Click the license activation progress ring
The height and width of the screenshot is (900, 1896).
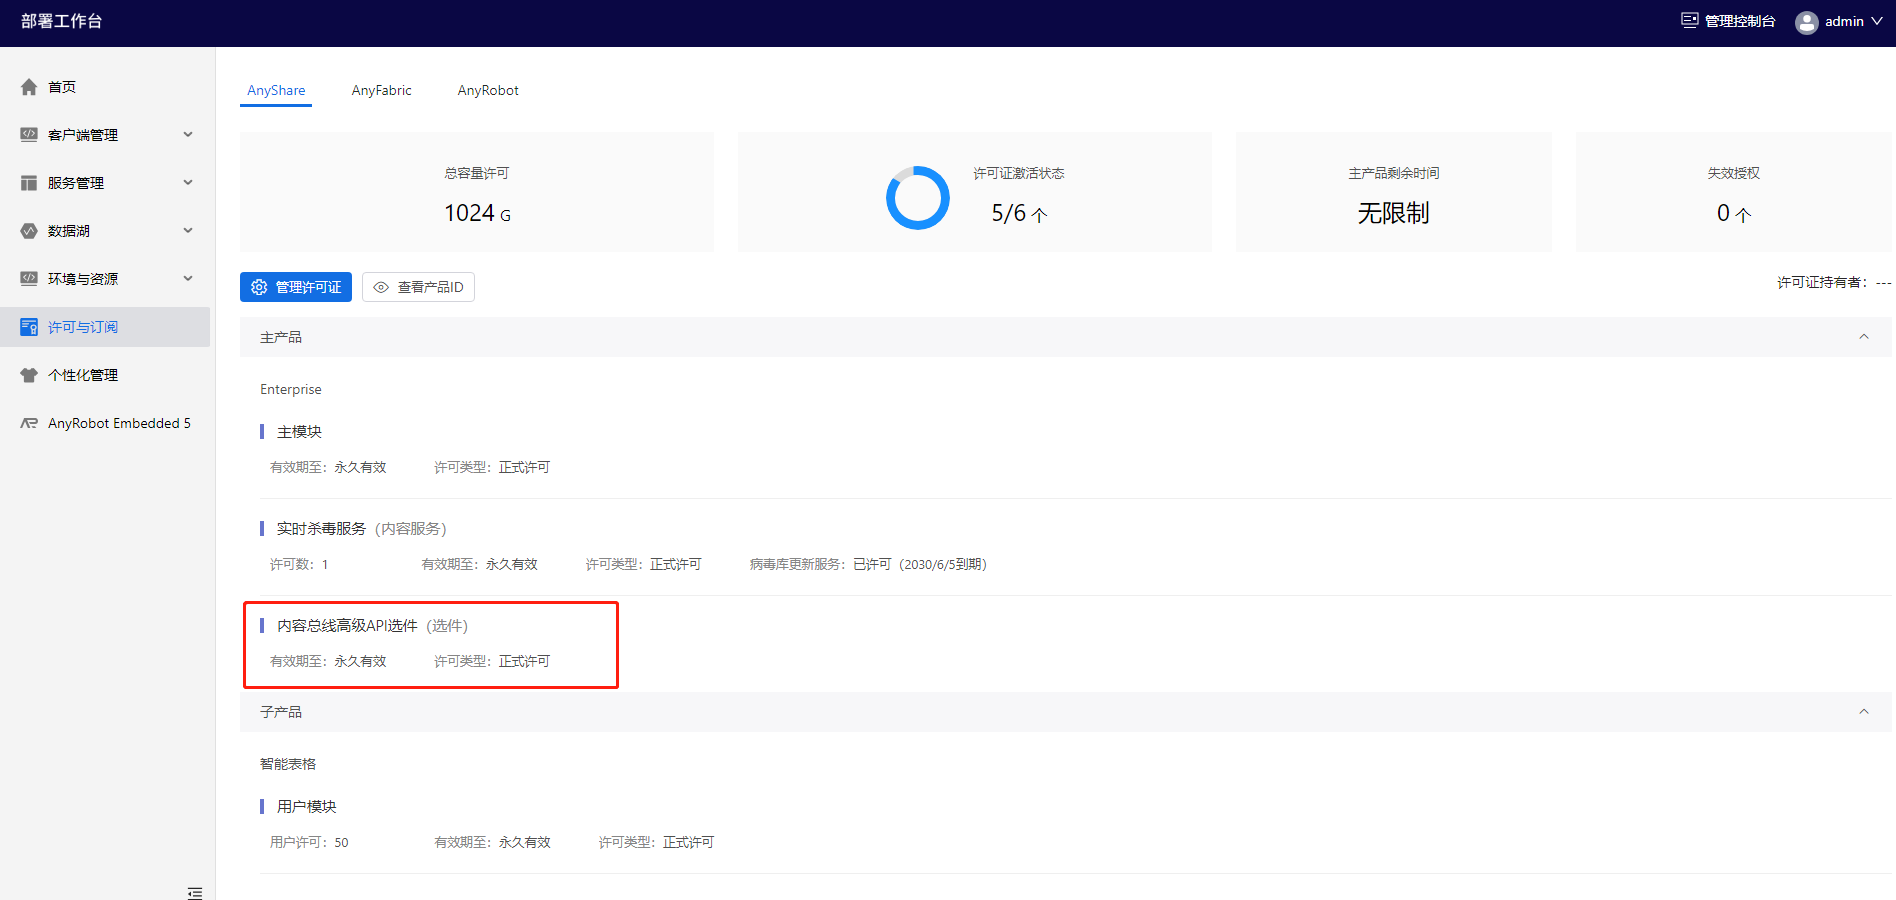click(918, 198)
